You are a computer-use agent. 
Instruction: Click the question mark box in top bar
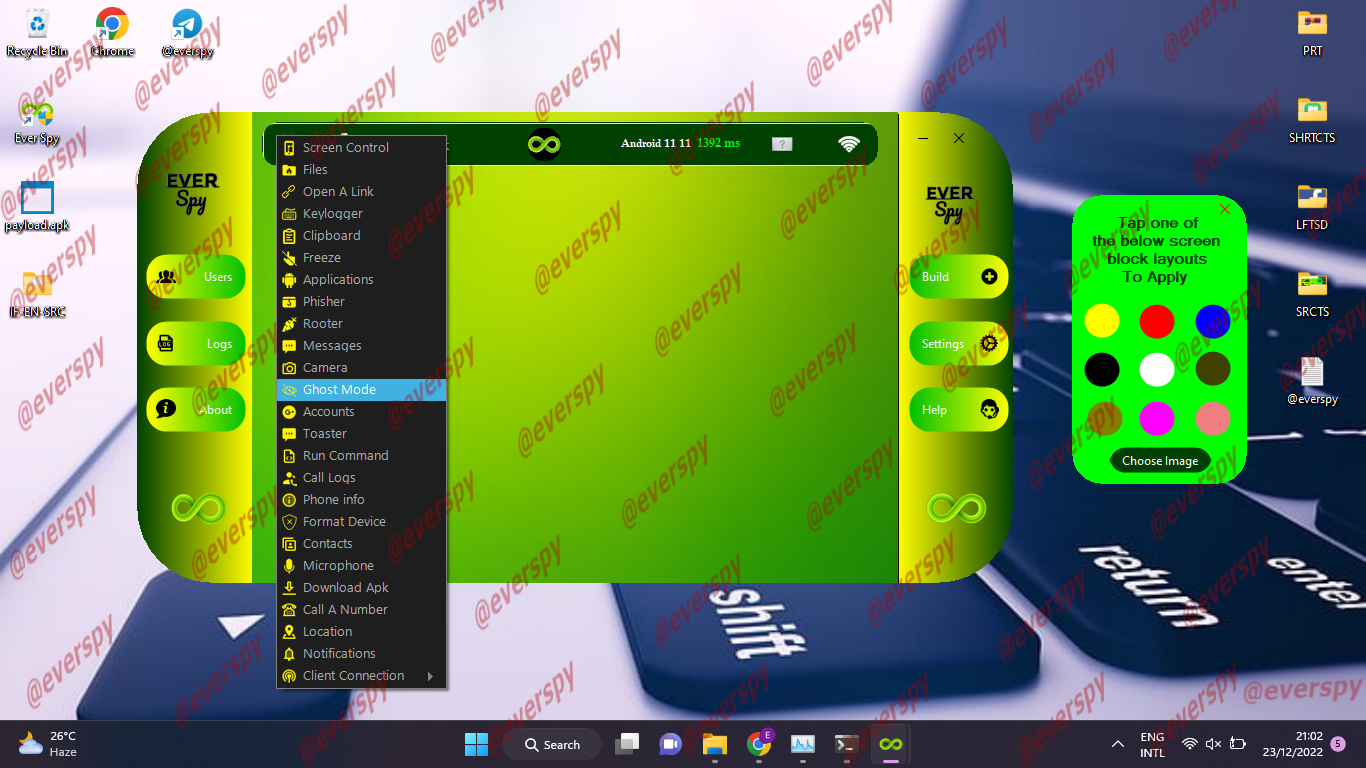pyautogui.click(x=782, y=144)
